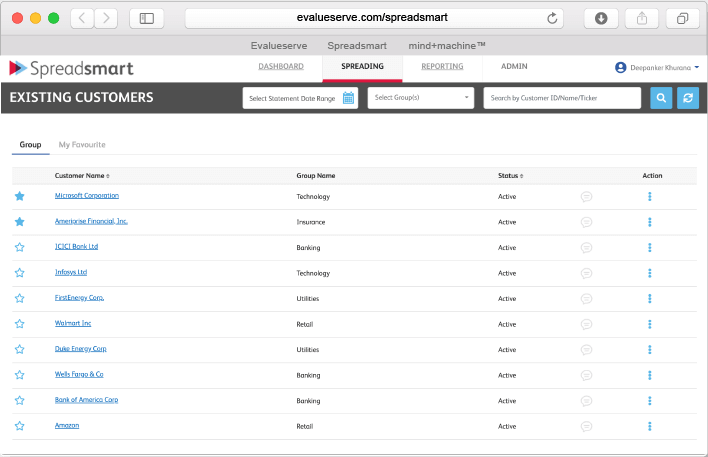Favourite Infosys Ltd with star
This screenshot has width=708, height=457.
19,273
